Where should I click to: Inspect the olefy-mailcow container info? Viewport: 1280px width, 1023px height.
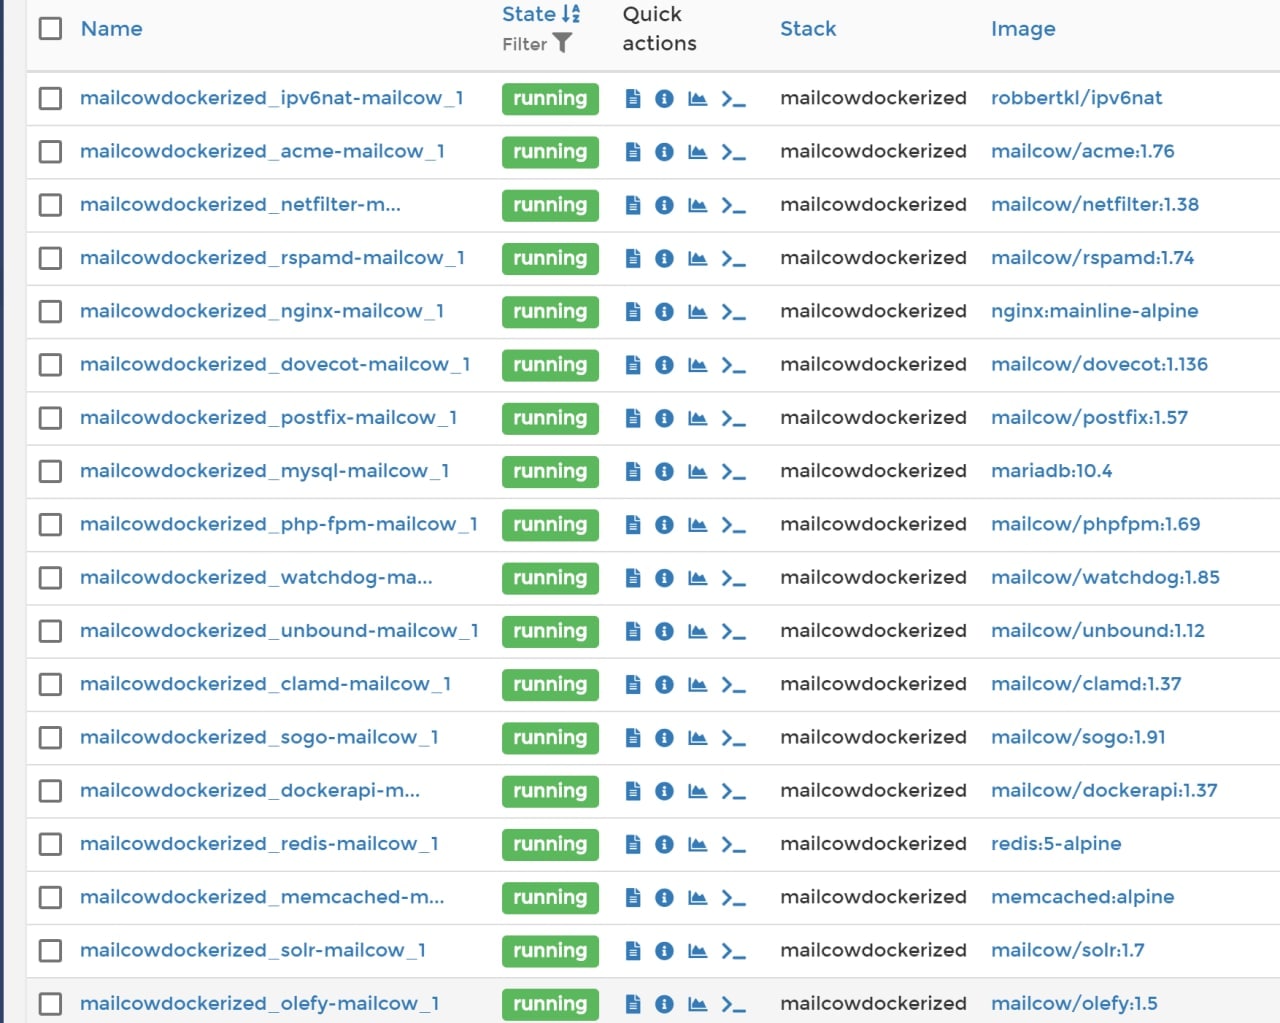click(664, 1004)
